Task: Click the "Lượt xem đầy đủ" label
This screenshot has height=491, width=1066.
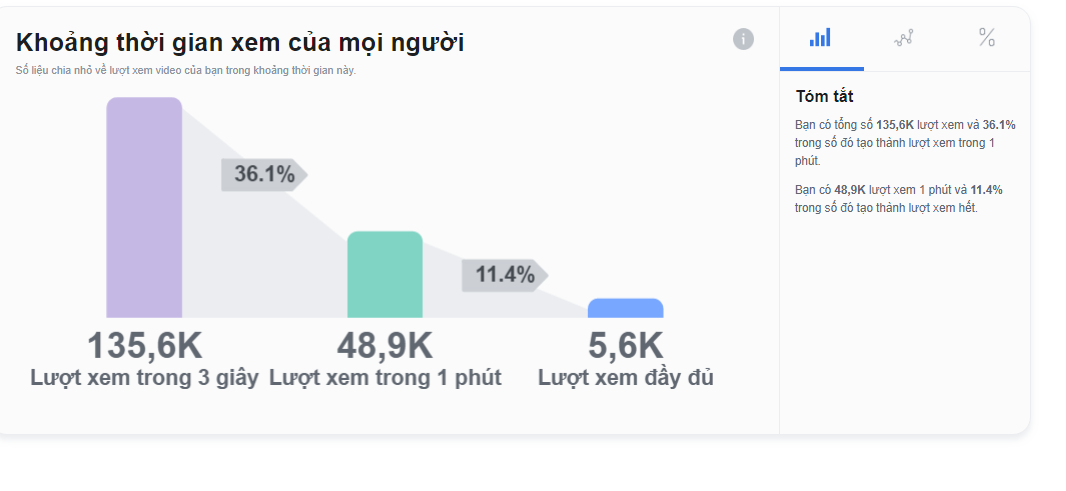Action: pos(625,378)
